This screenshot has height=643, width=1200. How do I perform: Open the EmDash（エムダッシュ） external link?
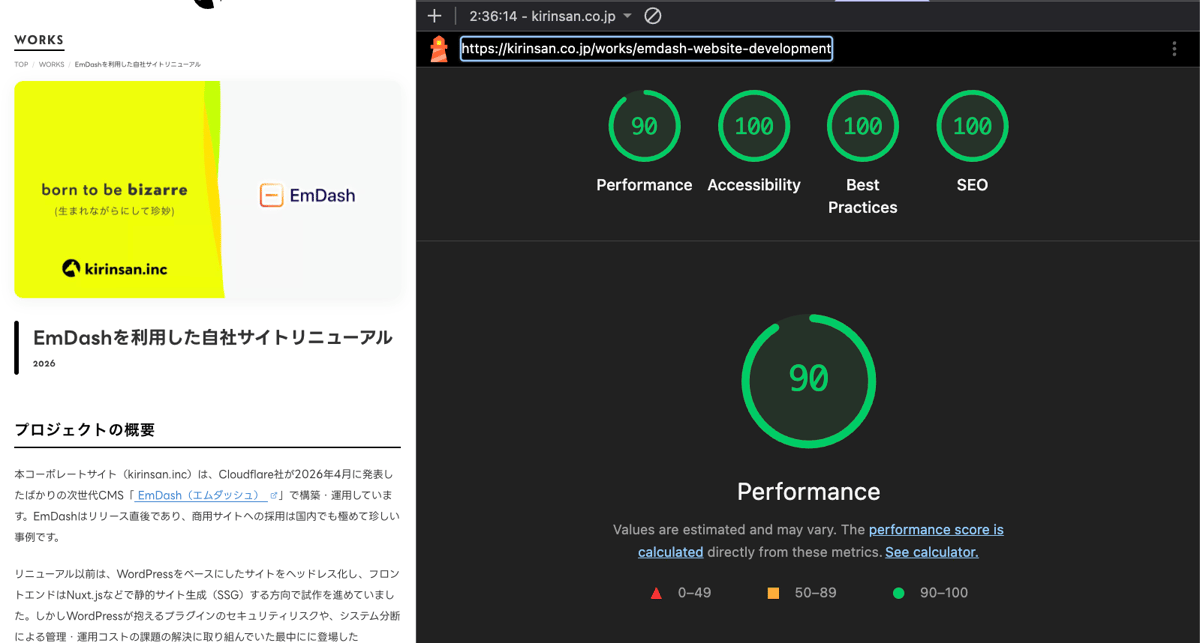coord(199,495)
